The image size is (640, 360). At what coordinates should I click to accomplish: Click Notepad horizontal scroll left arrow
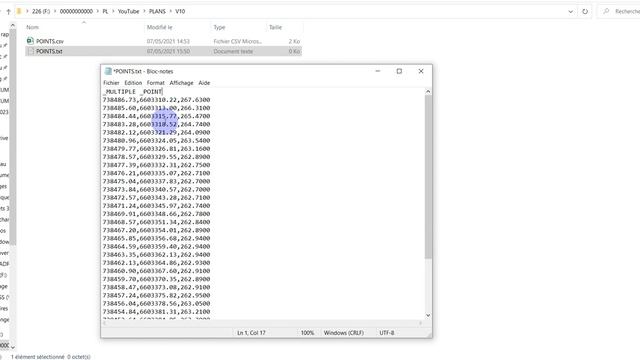pyautogui.click(x=104, y=323)
